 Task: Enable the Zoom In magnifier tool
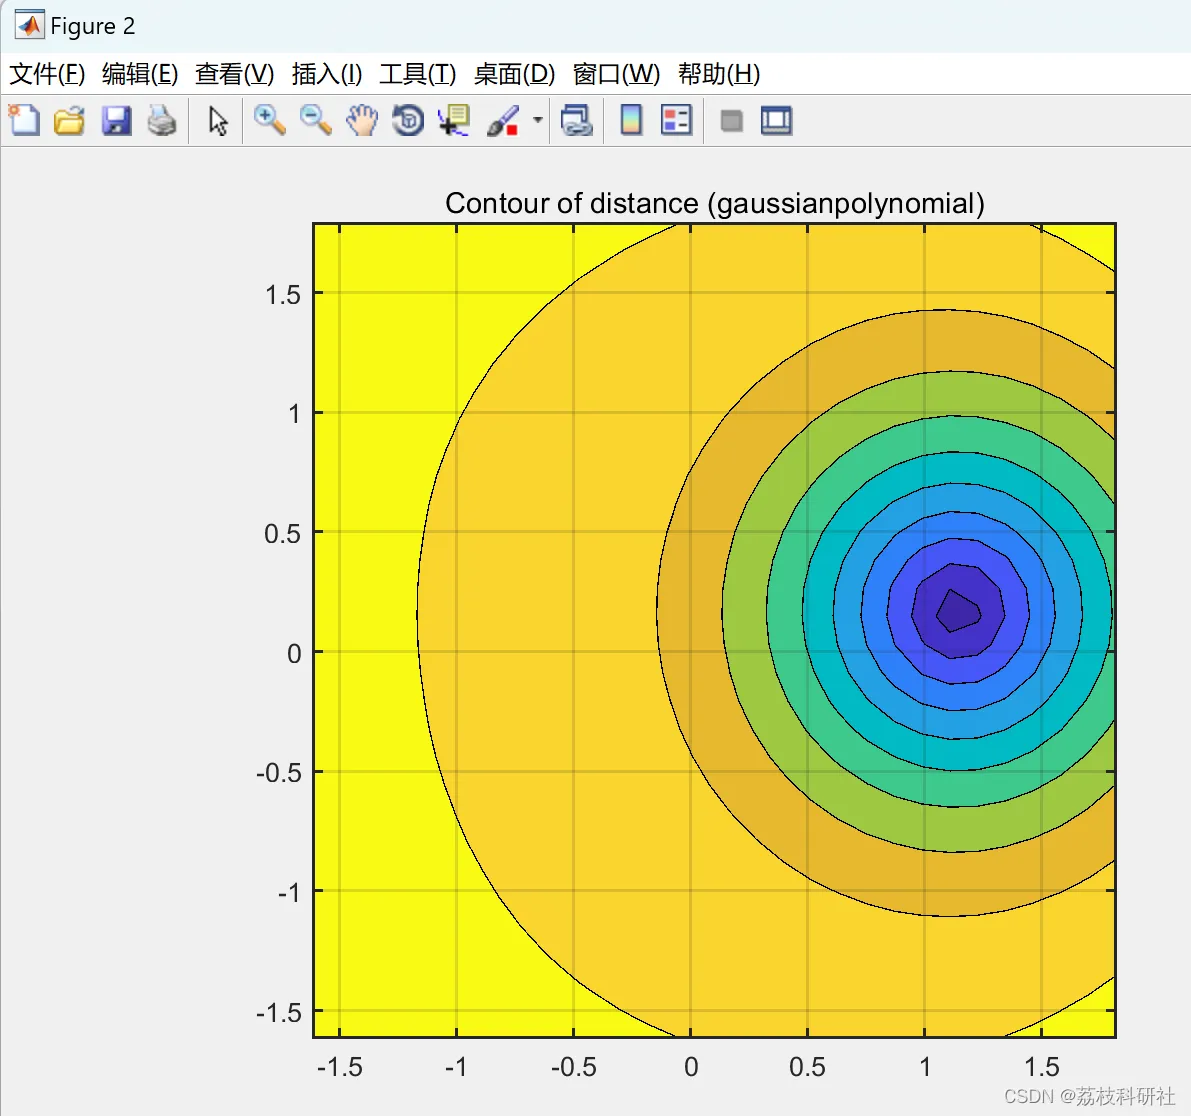pyautogui.click(x=269, y=121)
